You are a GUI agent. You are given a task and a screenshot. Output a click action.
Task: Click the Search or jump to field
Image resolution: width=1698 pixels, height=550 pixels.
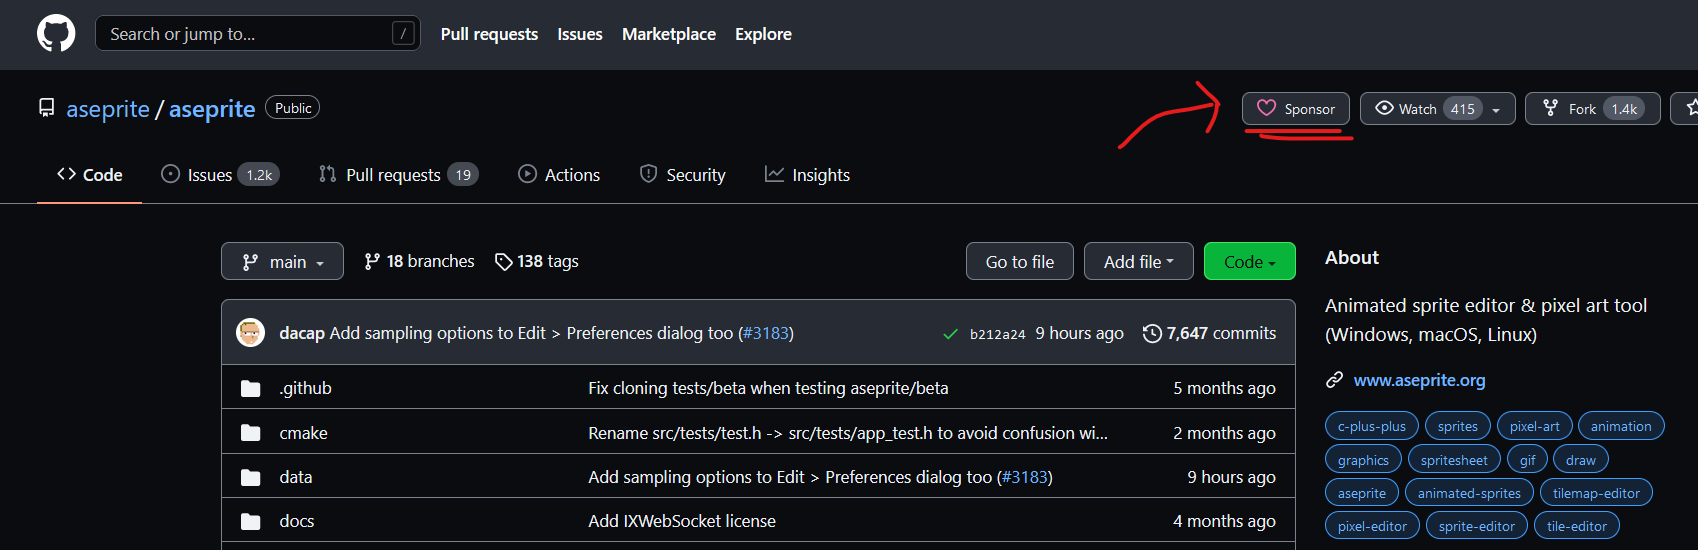coord(245,34)
